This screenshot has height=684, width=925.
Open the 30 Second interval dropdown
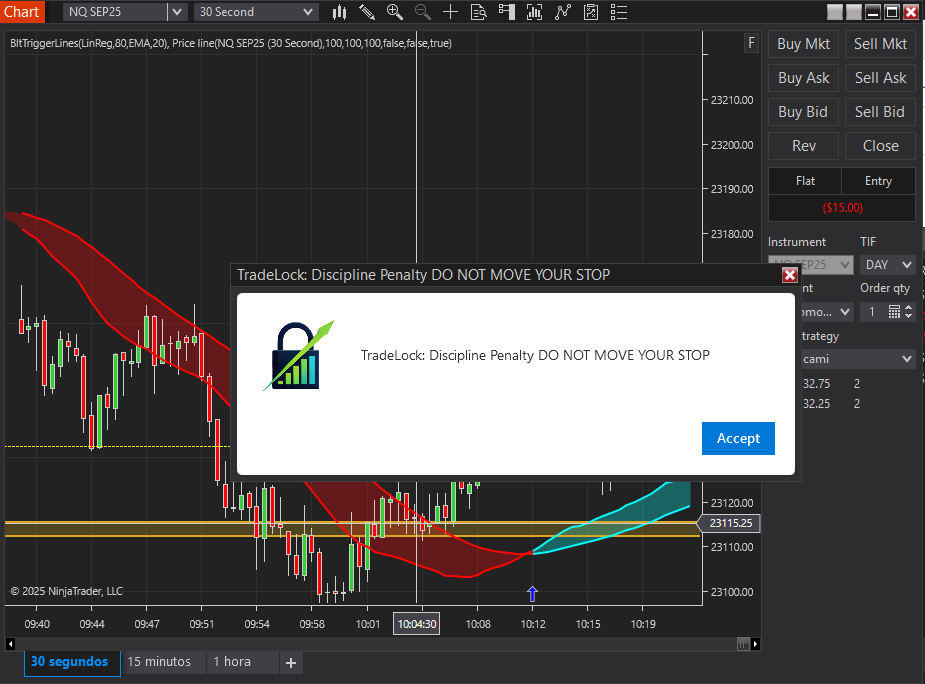pyautogui.click(x=256, y=12)
